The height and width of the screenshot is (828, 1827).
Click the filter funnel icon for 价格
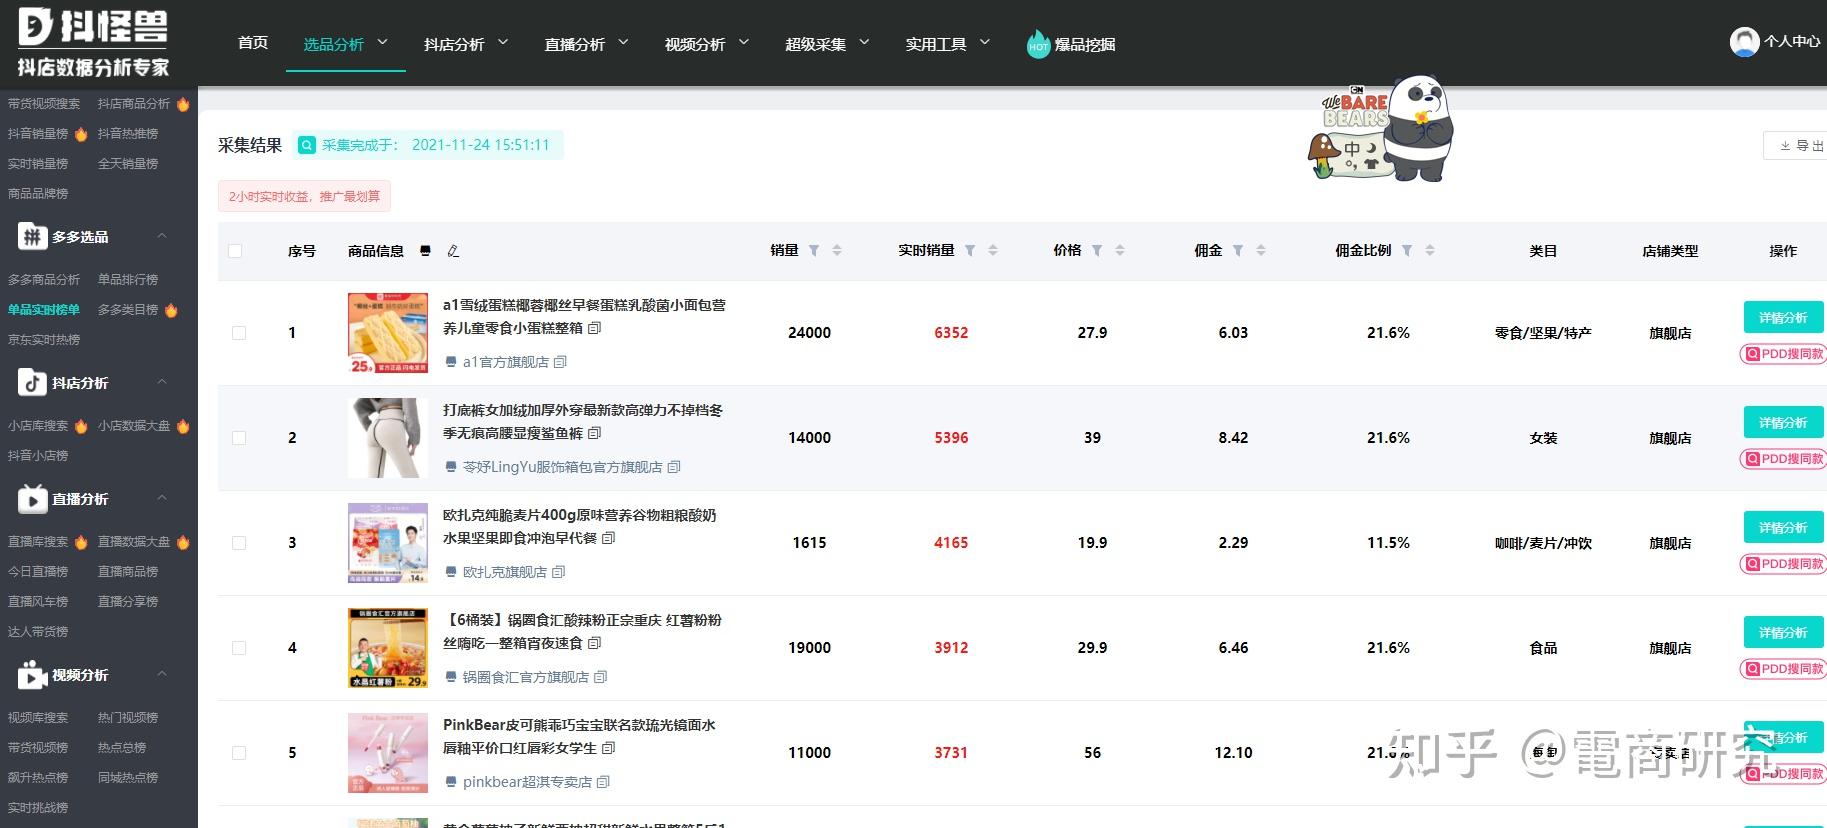[1097, 251]
